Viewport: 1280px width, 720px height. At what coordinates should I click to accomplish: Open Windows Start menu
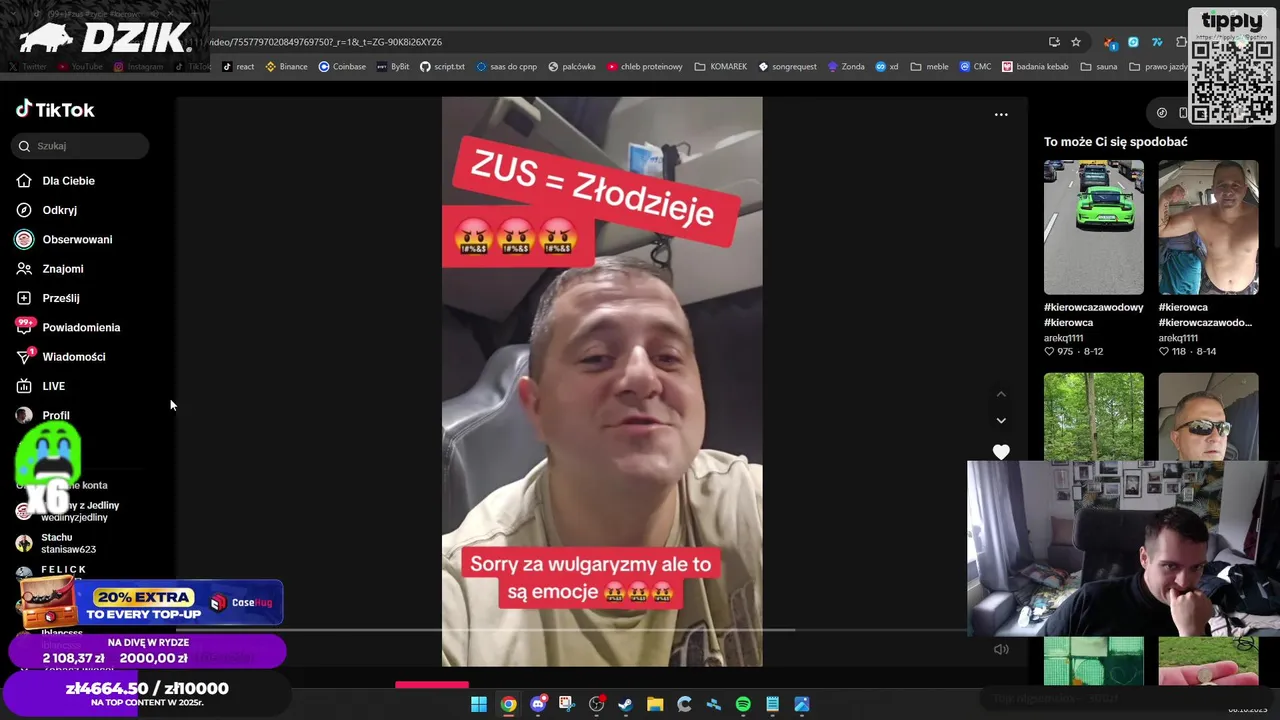point(479,704)
